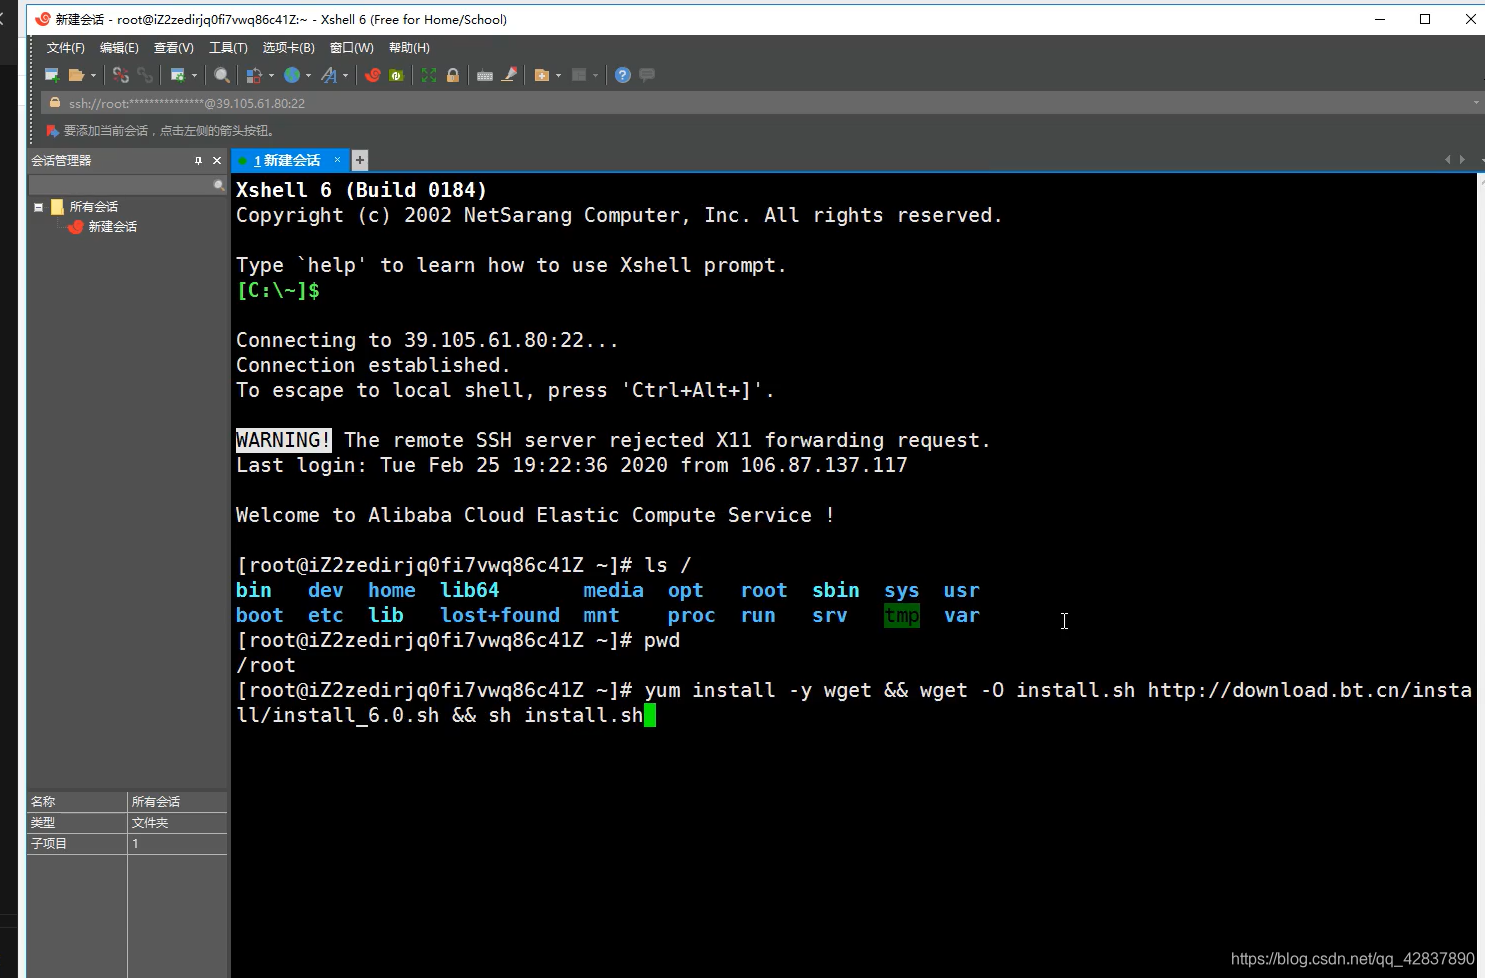Open the 工具(T) menu
This screenshot has width=1485, height=978.
pyautogui.click(x=228, y=48)
